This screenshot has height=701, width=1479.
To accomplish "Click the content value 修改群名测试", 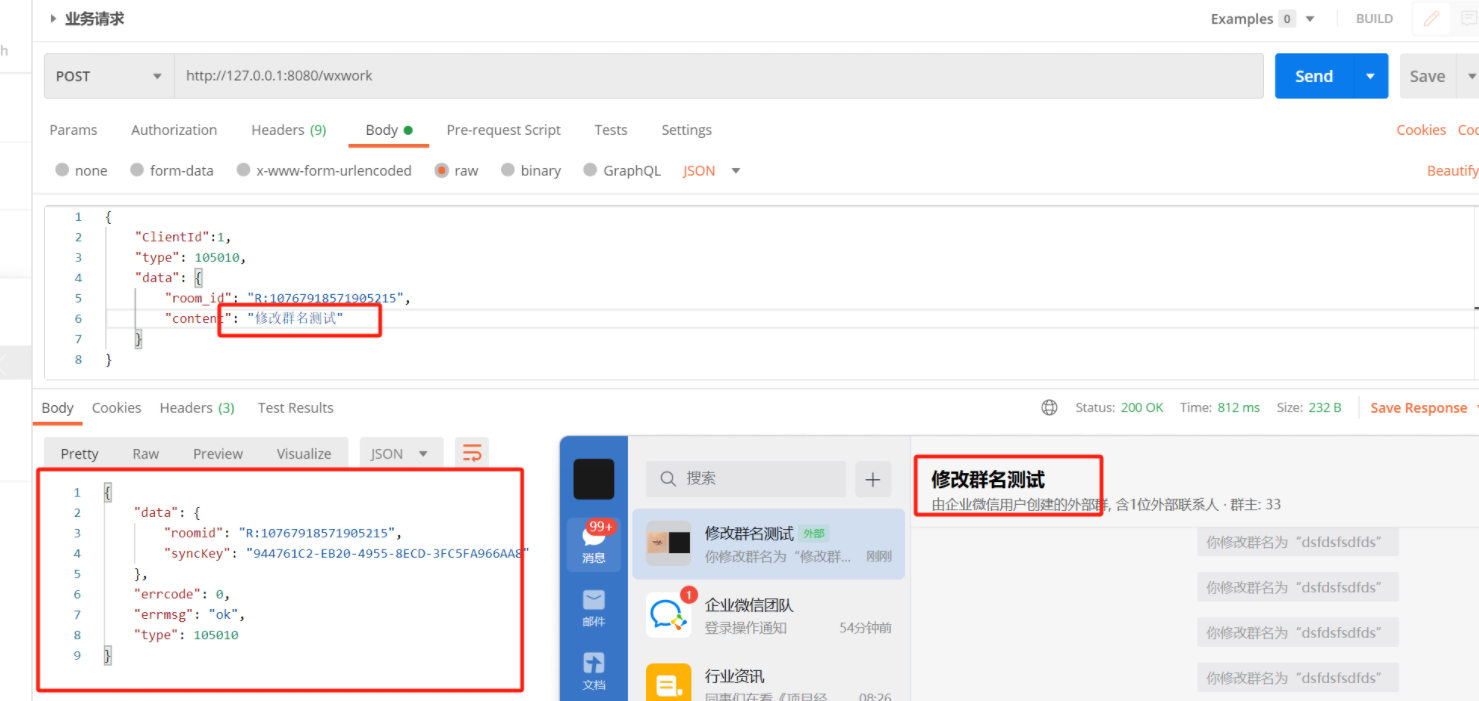I will (295, 318).
